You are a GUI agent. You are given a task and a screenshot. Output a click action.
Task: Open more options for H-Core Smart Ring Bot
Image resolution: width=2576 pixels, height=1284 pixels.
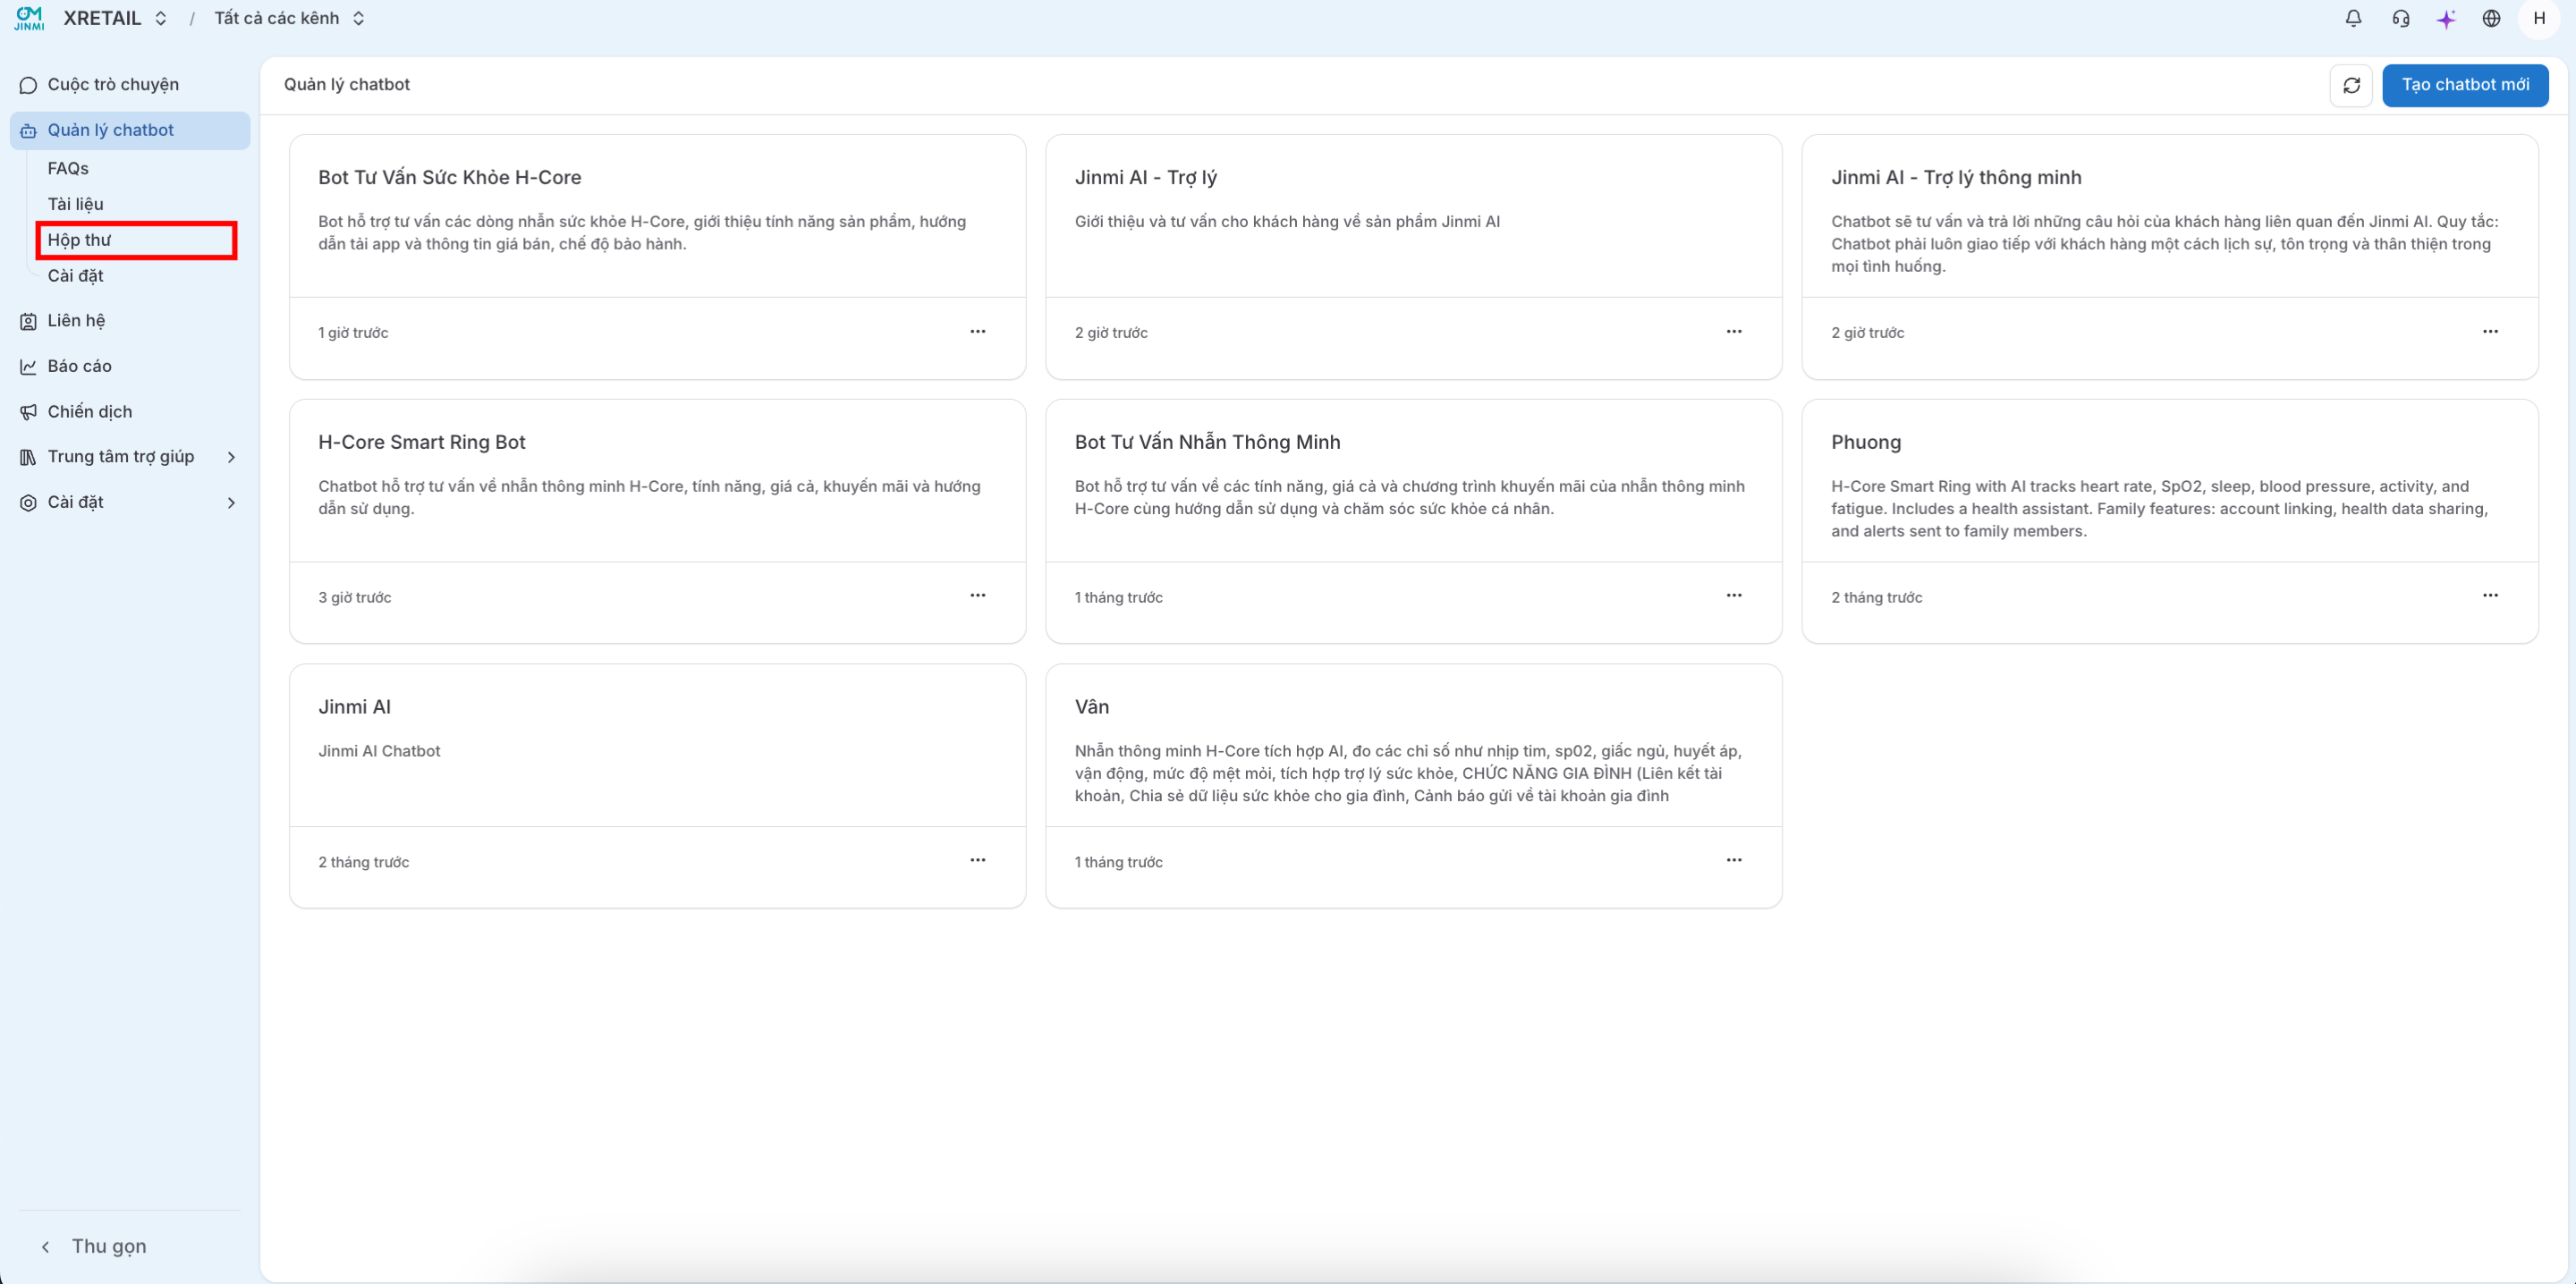[977, 595]
